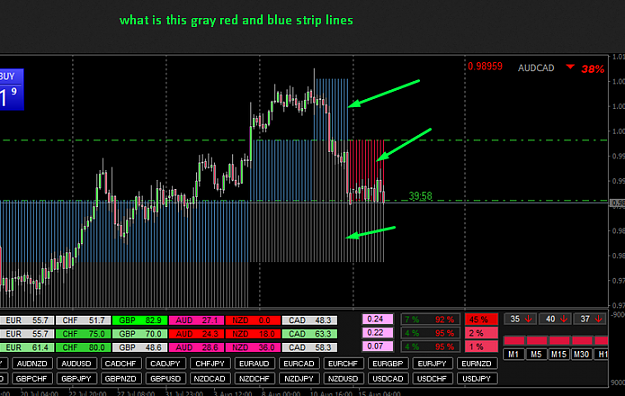Click the GBP 70.0 strength cell
The height and width of the screenshot is (396, 625).
click(x=140, y=334)
